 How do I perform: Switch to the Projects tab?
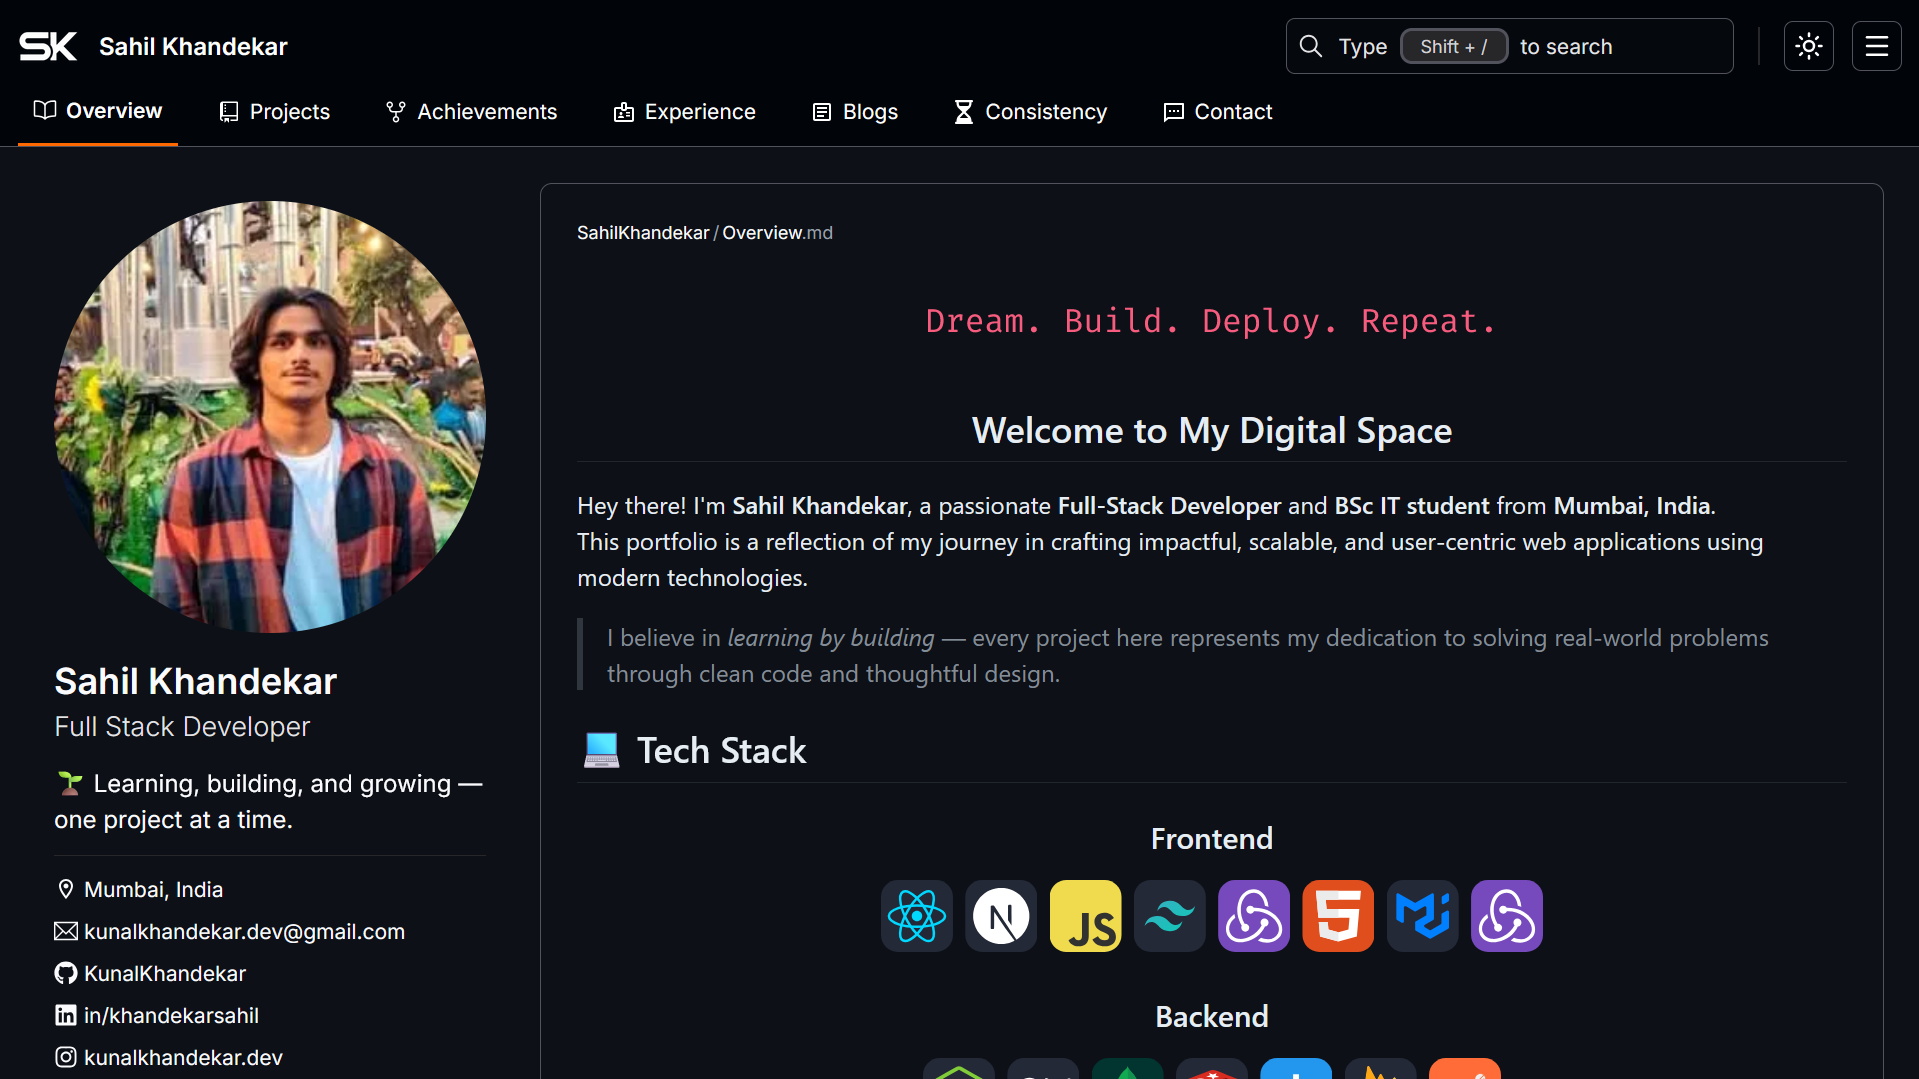tap(274, 112)
